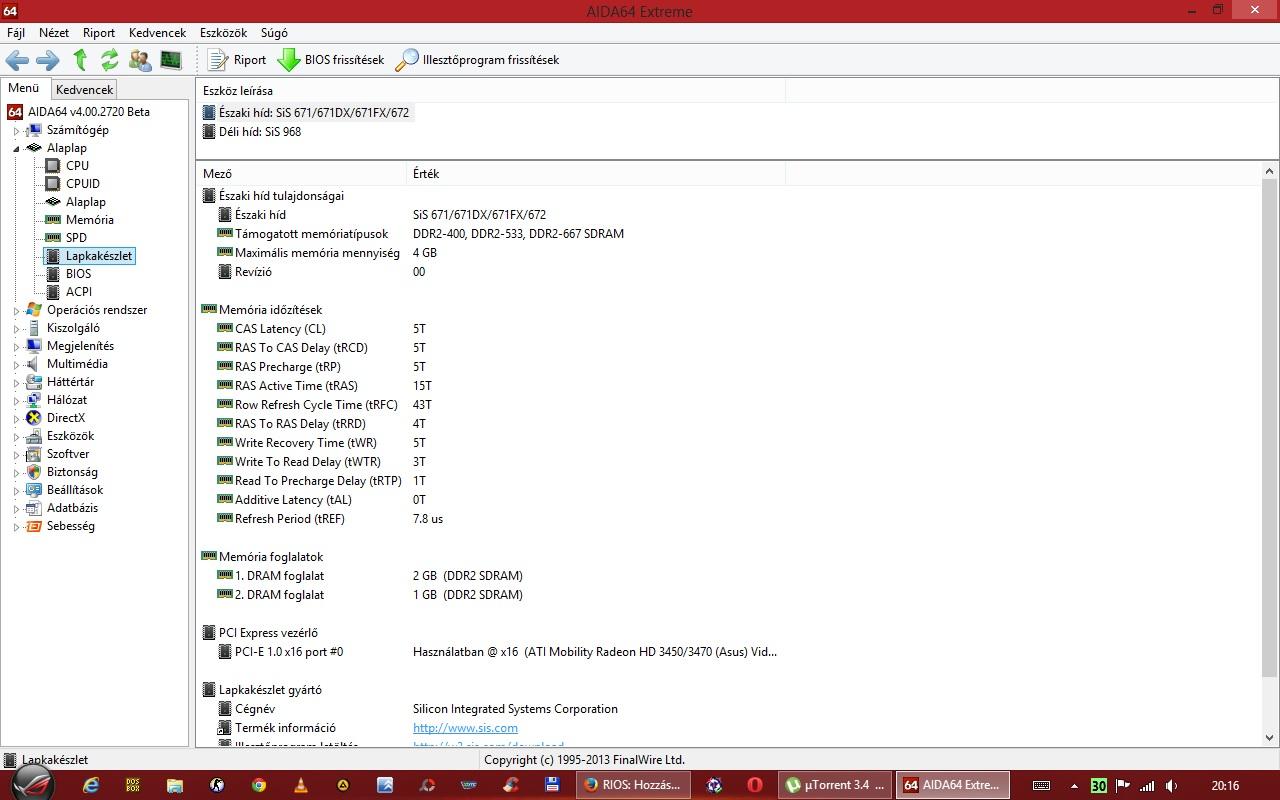Switch to the RIOS Firefox taskbar window
The width and height of the screenshot is (1280, 800).
[632, 785]
